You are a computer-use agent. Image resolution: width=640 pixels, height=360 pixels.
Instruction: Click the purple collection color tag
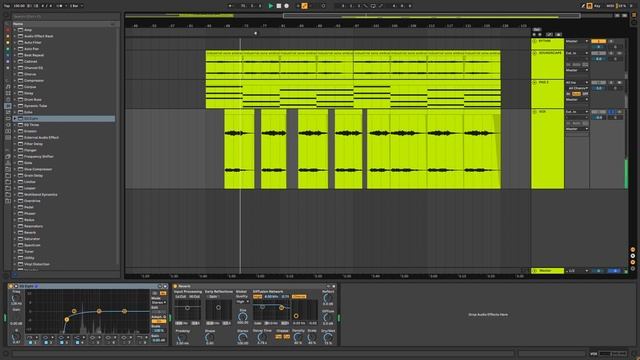[x=7, y=62]
